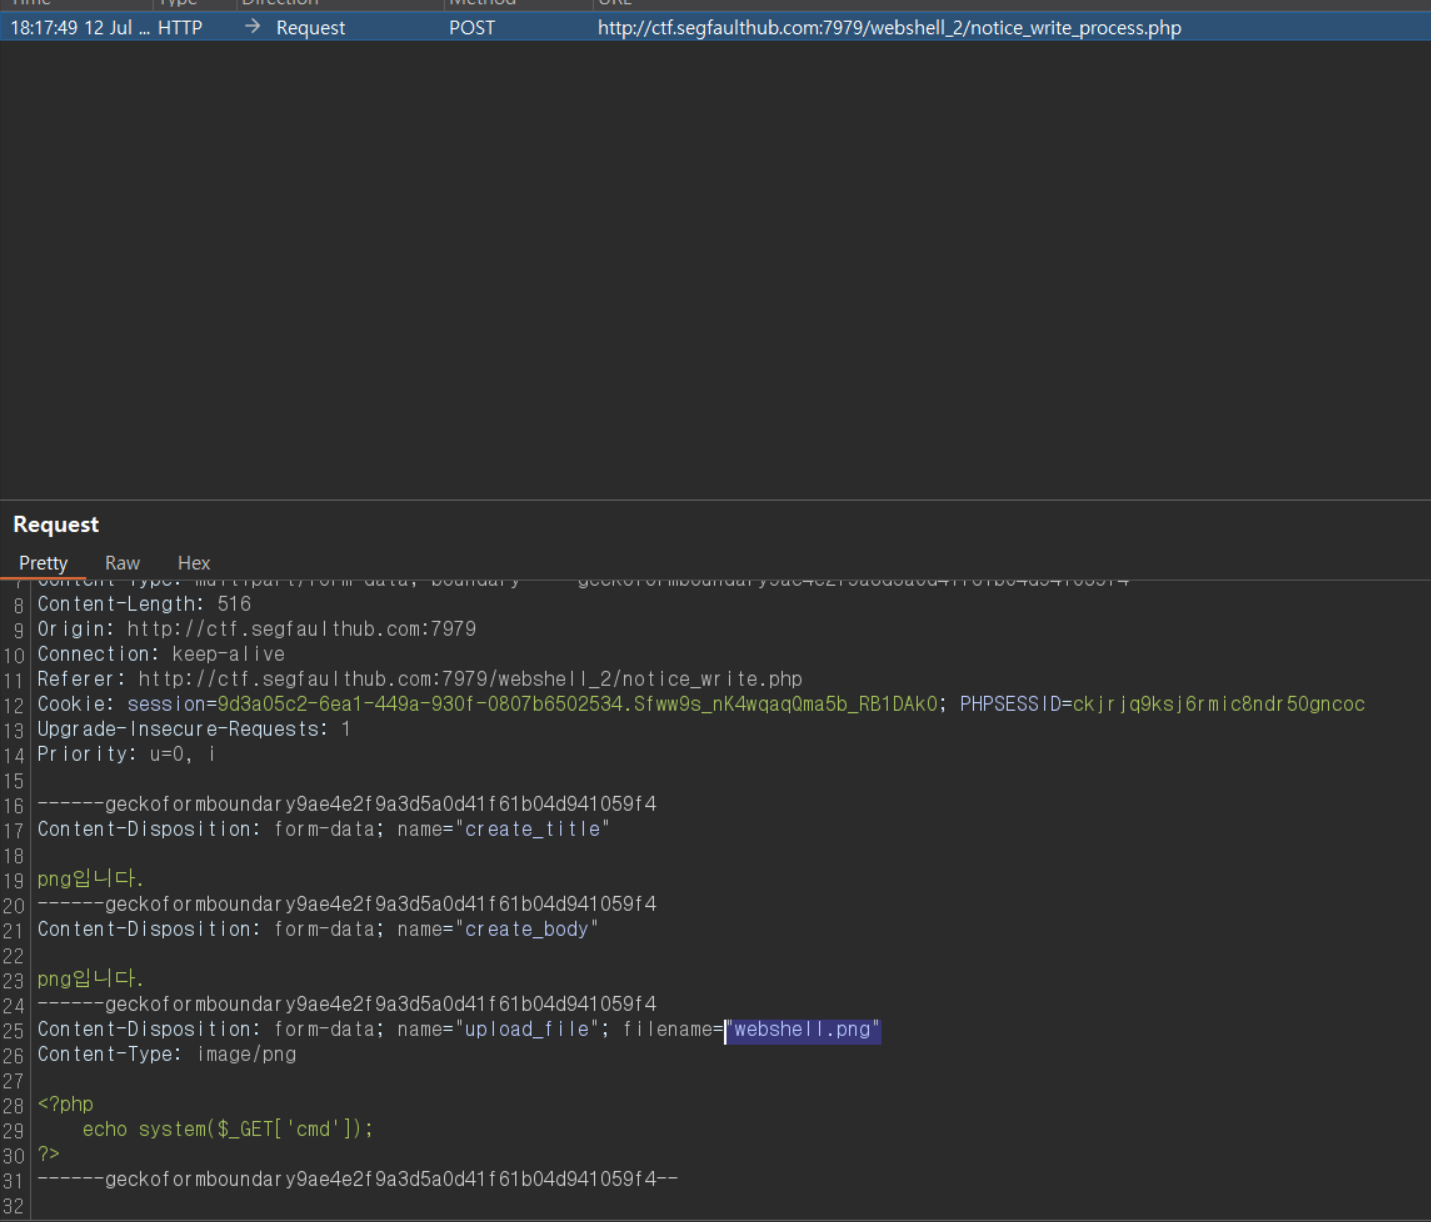
Task: Click the highlighted webshell.png filename
Action: [803, 1029]
